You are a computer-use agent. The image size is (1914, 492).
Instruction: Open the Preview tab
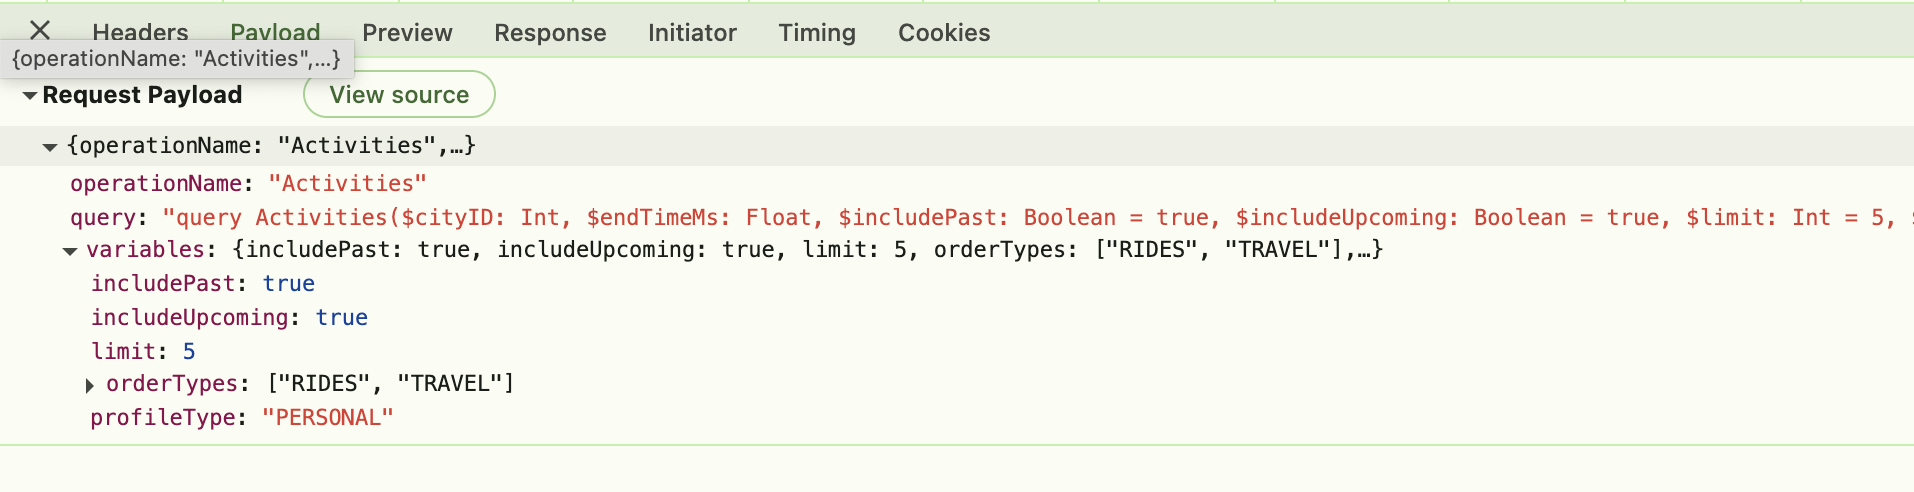click(407, 33)
